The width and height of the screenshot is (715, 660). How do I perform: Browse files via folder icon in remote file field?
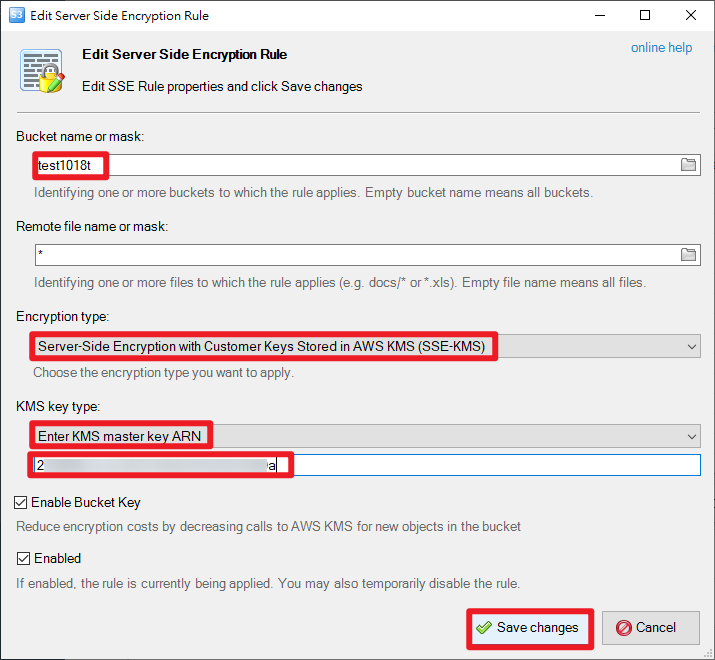click(x=688, y=255)
